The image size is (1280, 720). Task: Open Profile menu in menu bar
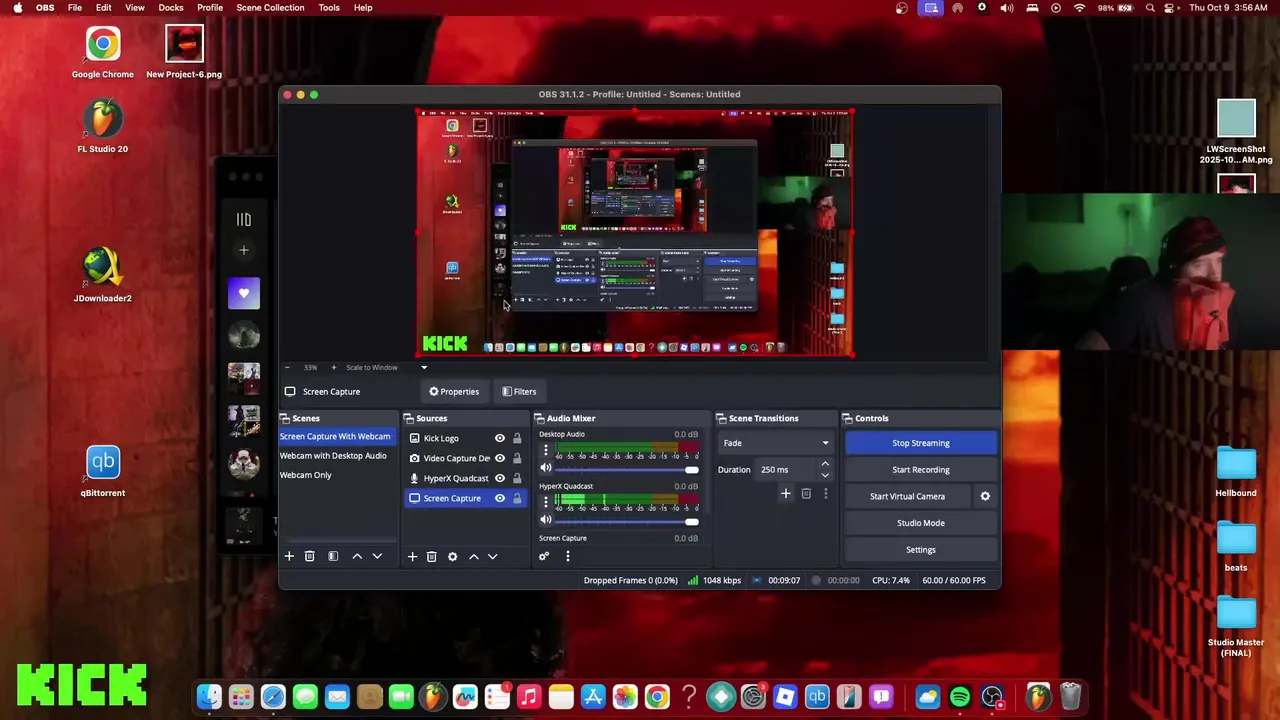210,7
